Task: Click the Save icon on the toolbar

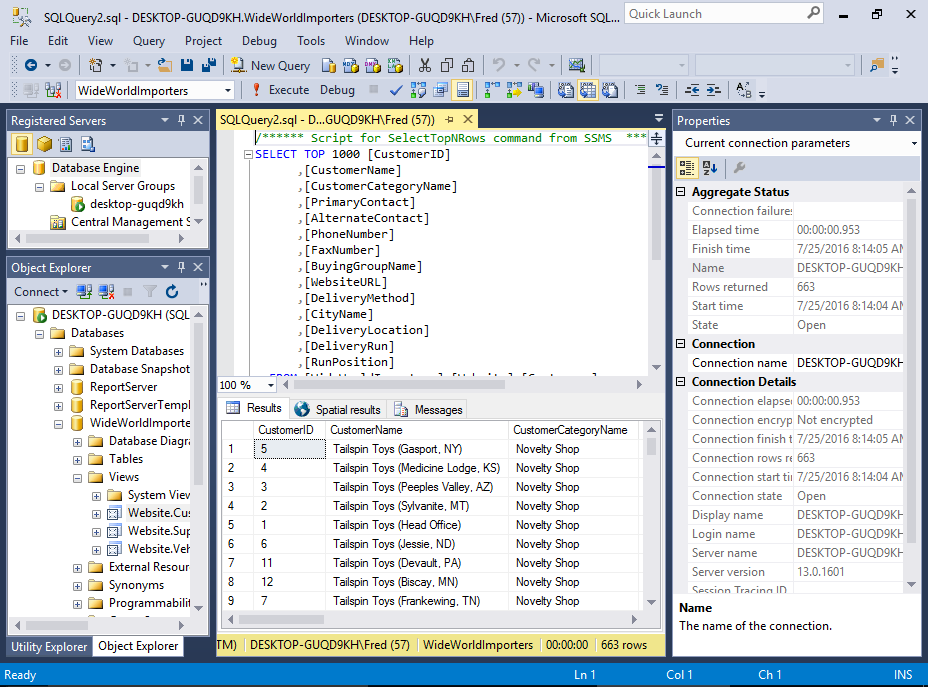Action: [x=188, y=65]
